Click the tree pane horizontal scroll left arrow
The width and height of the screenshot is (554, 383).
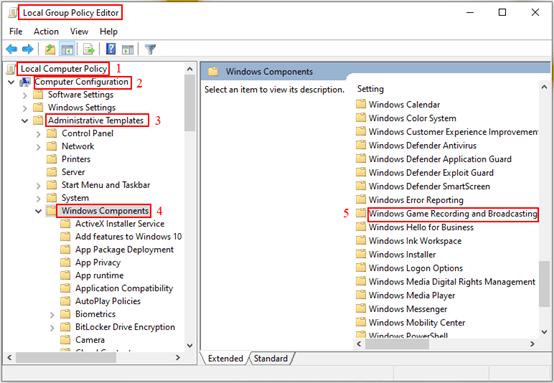(10, 358)
